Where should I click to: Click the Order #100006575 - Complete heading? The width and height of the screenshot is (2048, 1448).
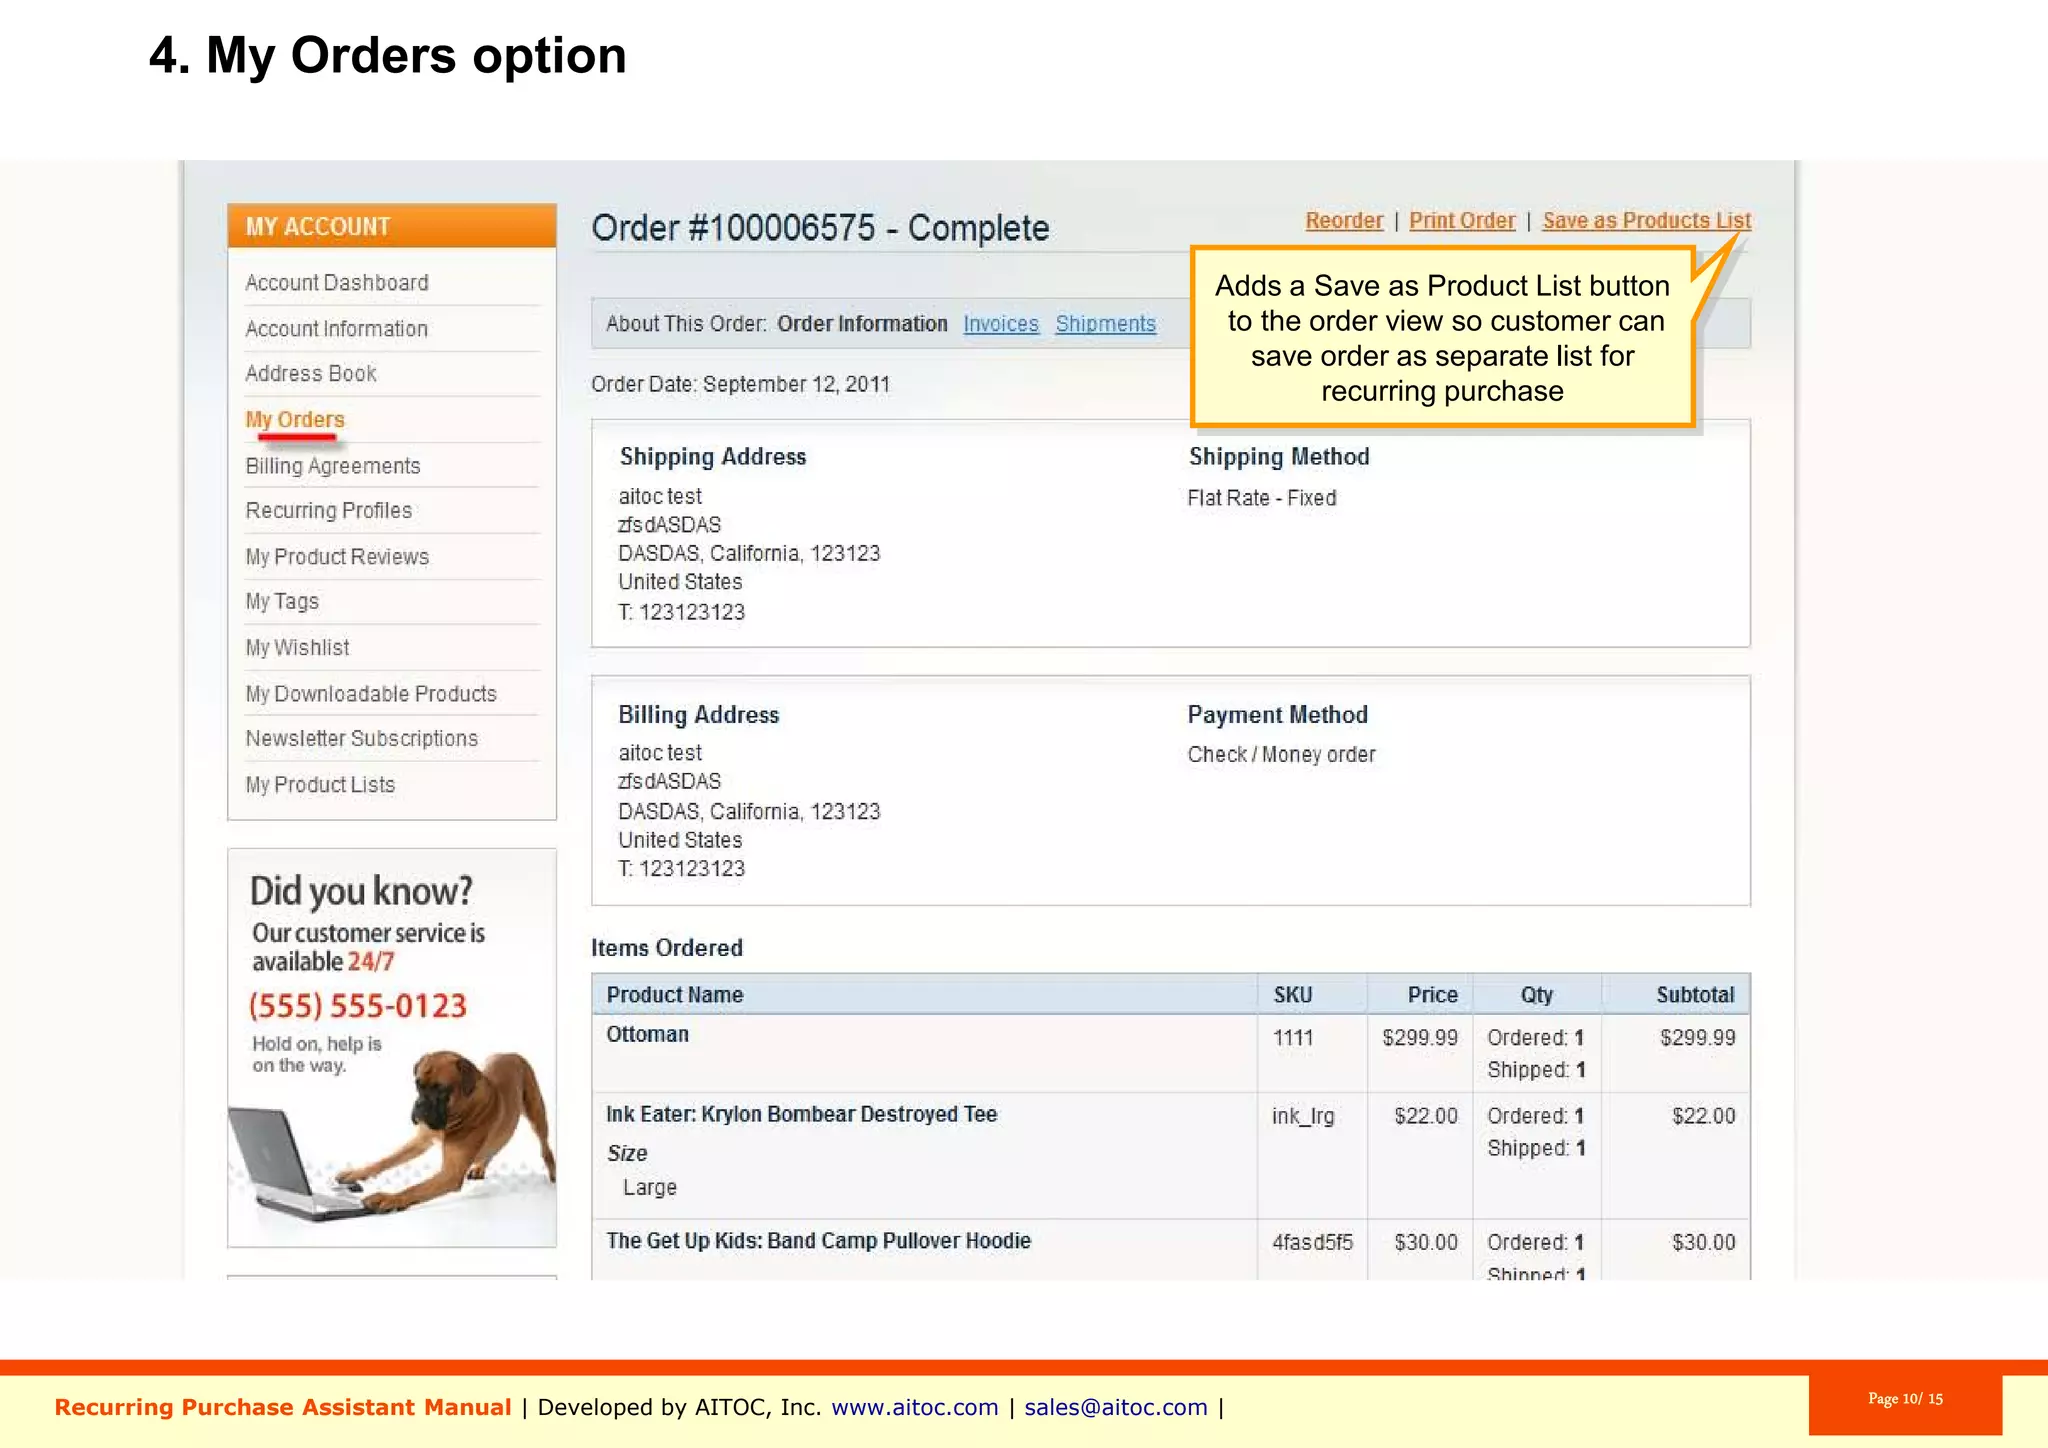coord(820,229)
